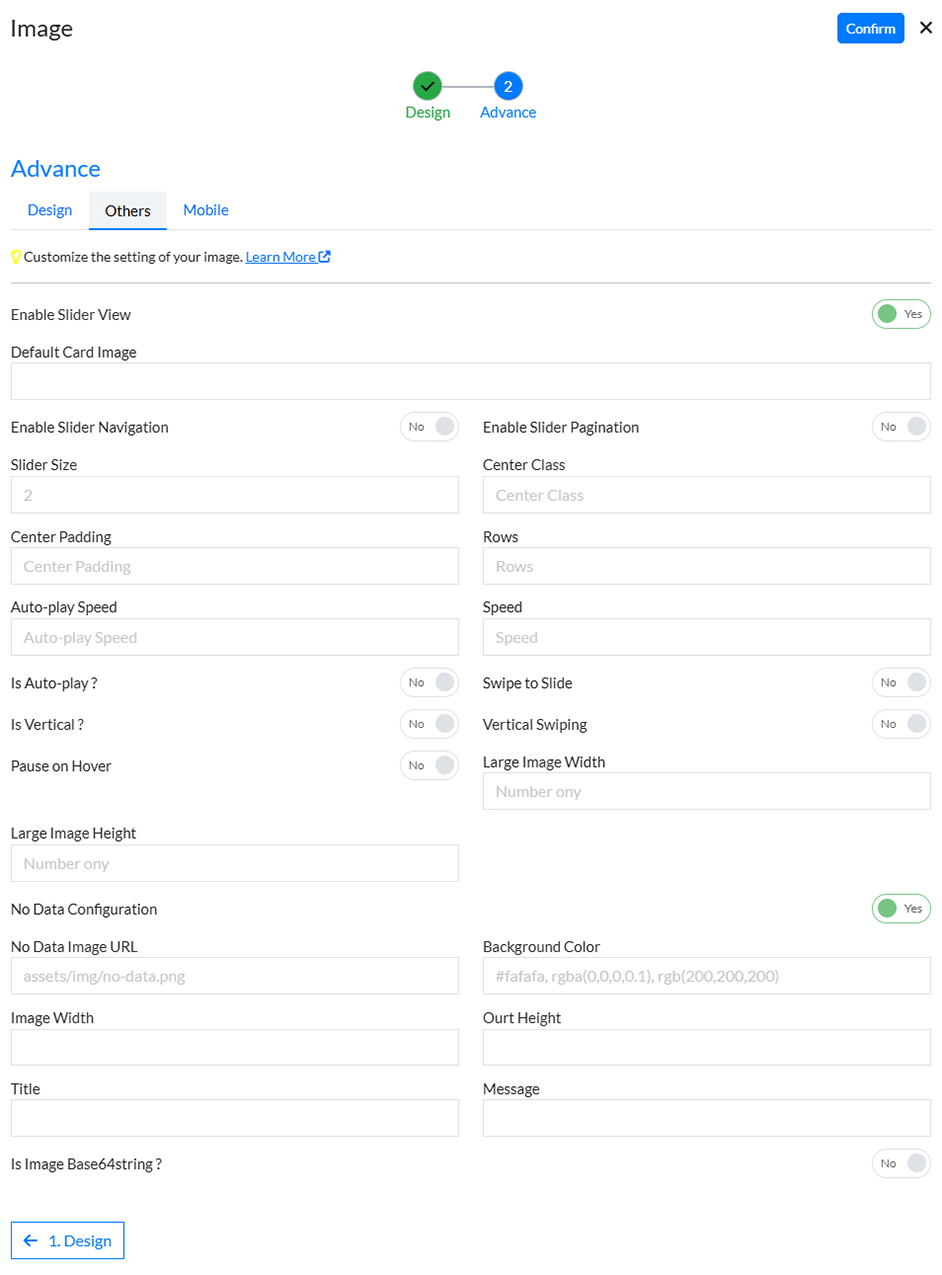Toggle Is Auto-play switch on
This screenshot has height=1275, width=942.
[x=429, y=682]
